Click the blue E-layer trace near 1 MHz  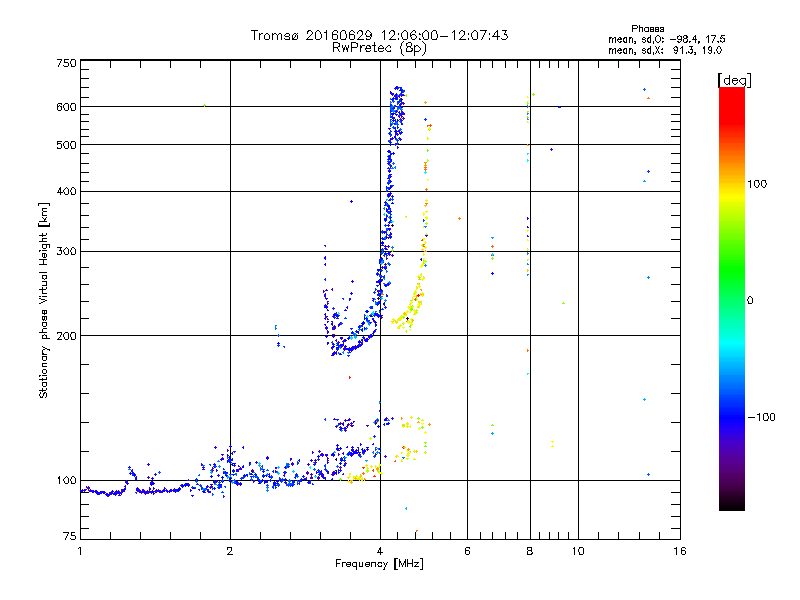point(105,492)
